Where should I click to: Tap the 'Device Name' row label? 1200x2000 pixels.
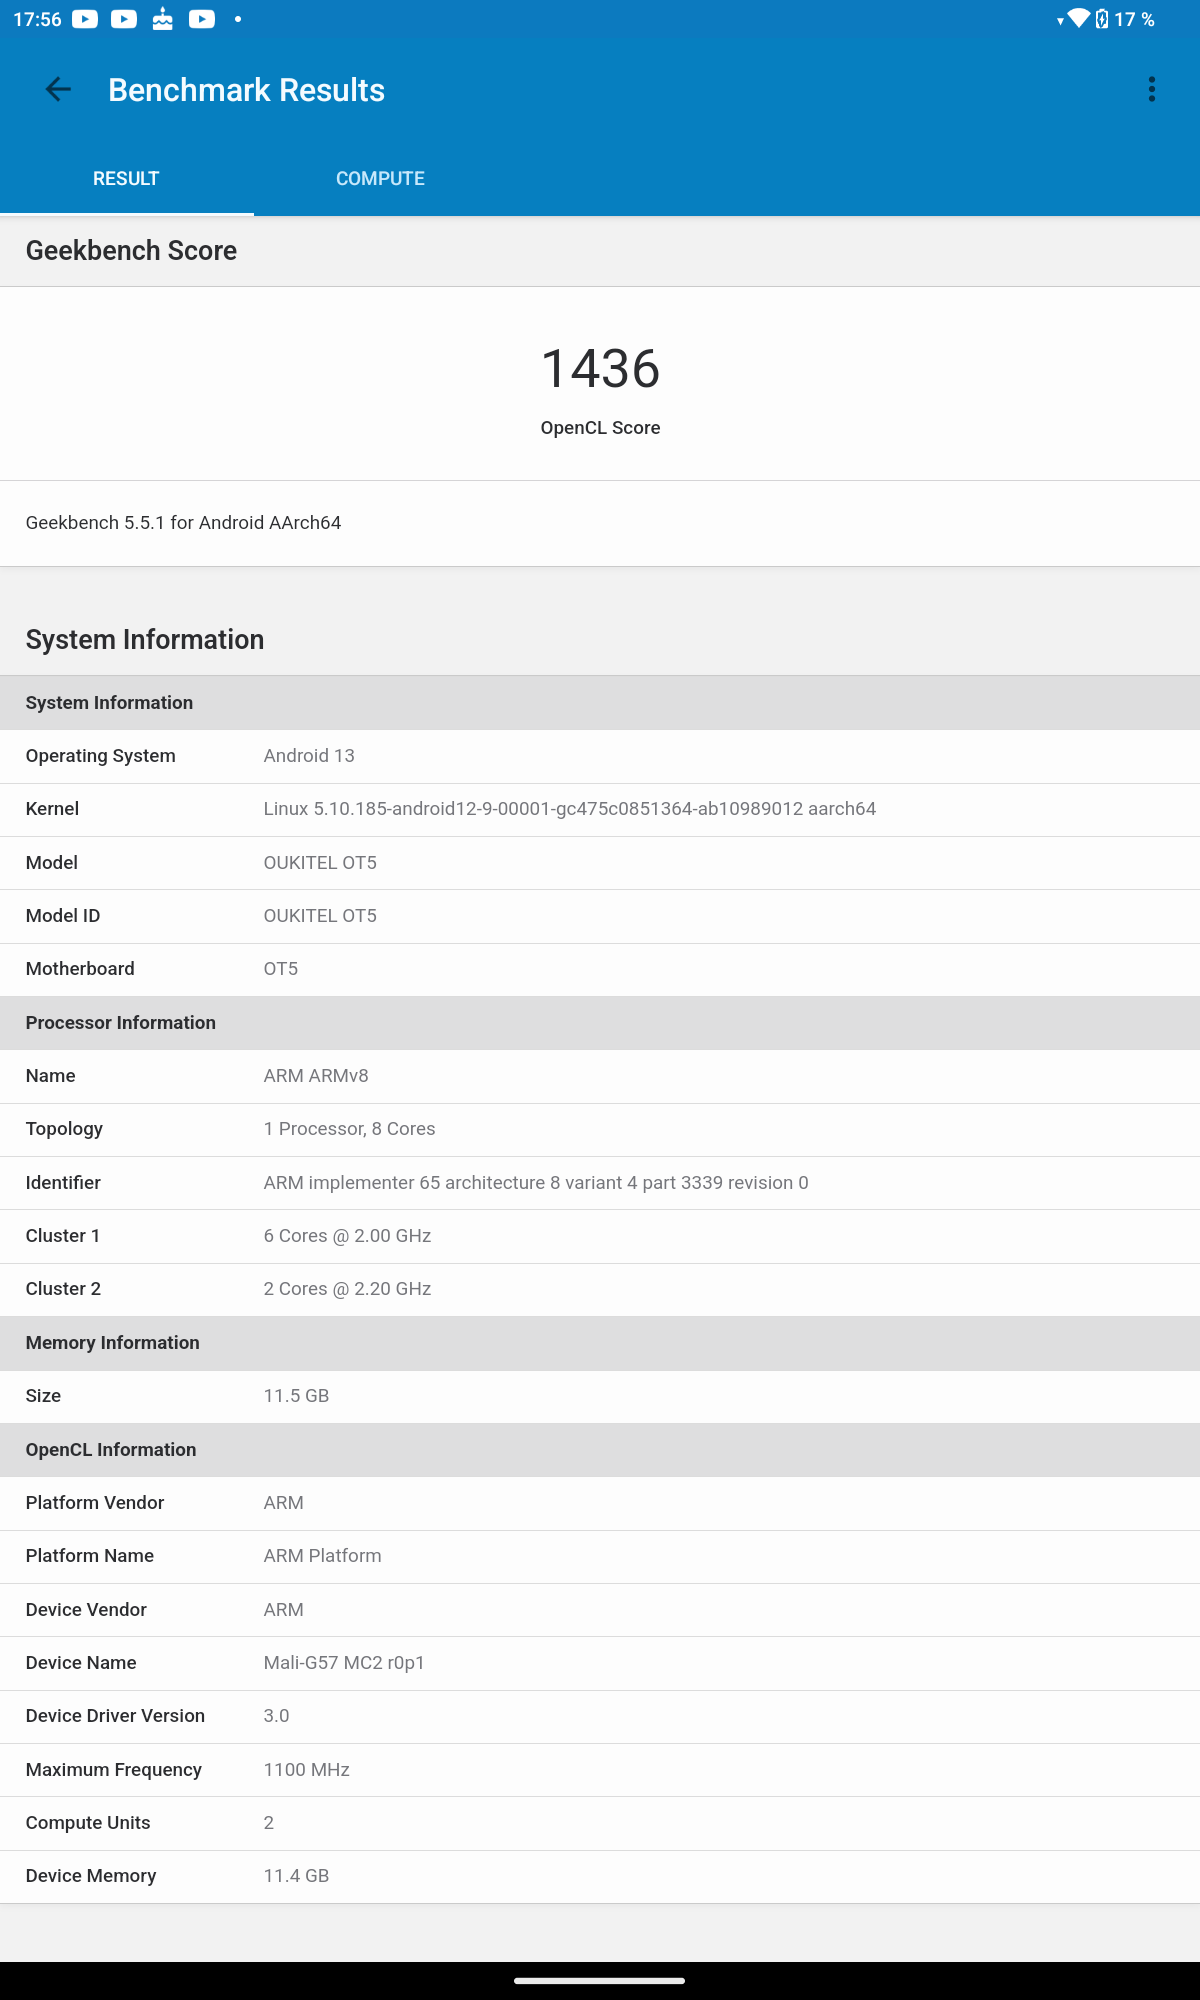point(81,1663)
